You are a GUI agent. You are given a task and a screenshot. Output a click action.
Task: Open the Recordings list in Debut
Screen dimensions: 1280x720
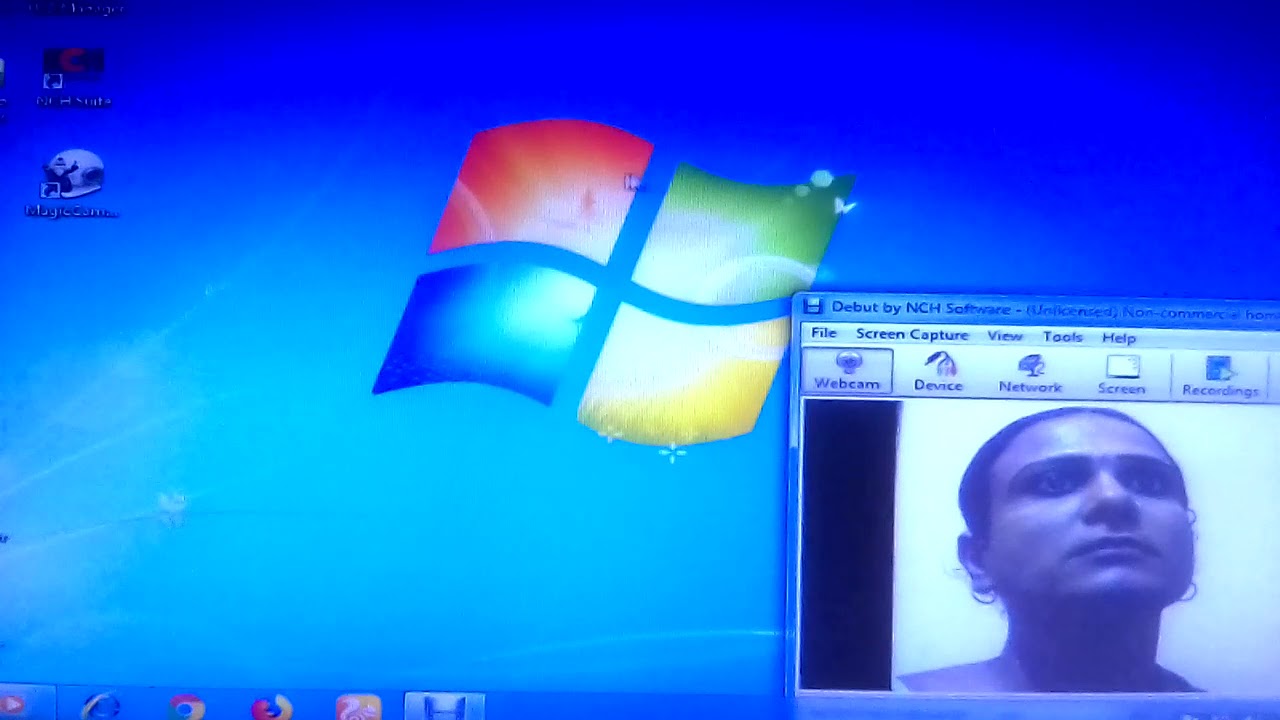[x=1219, y=377]
